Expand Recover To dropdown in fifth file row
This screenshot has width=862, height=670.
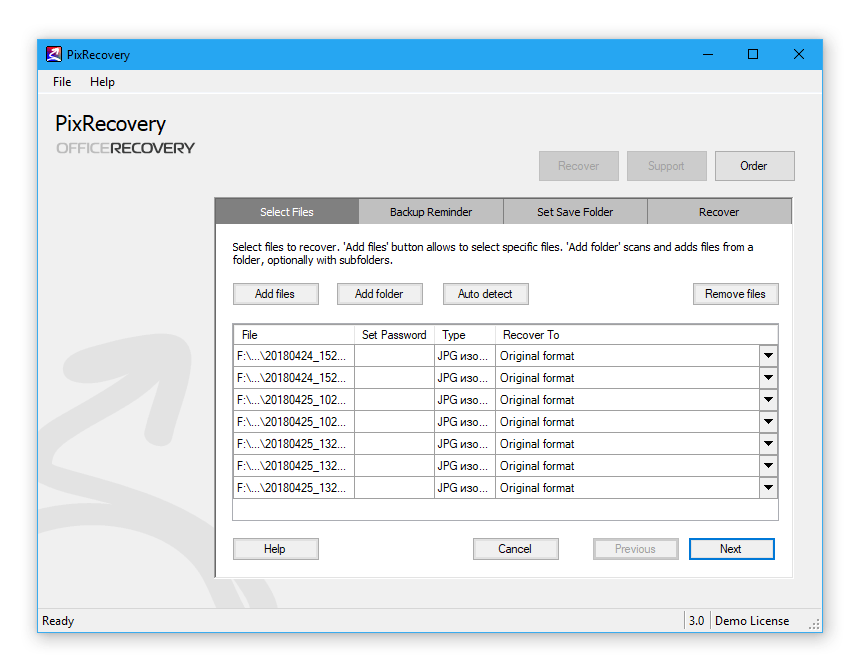point(768,444)
